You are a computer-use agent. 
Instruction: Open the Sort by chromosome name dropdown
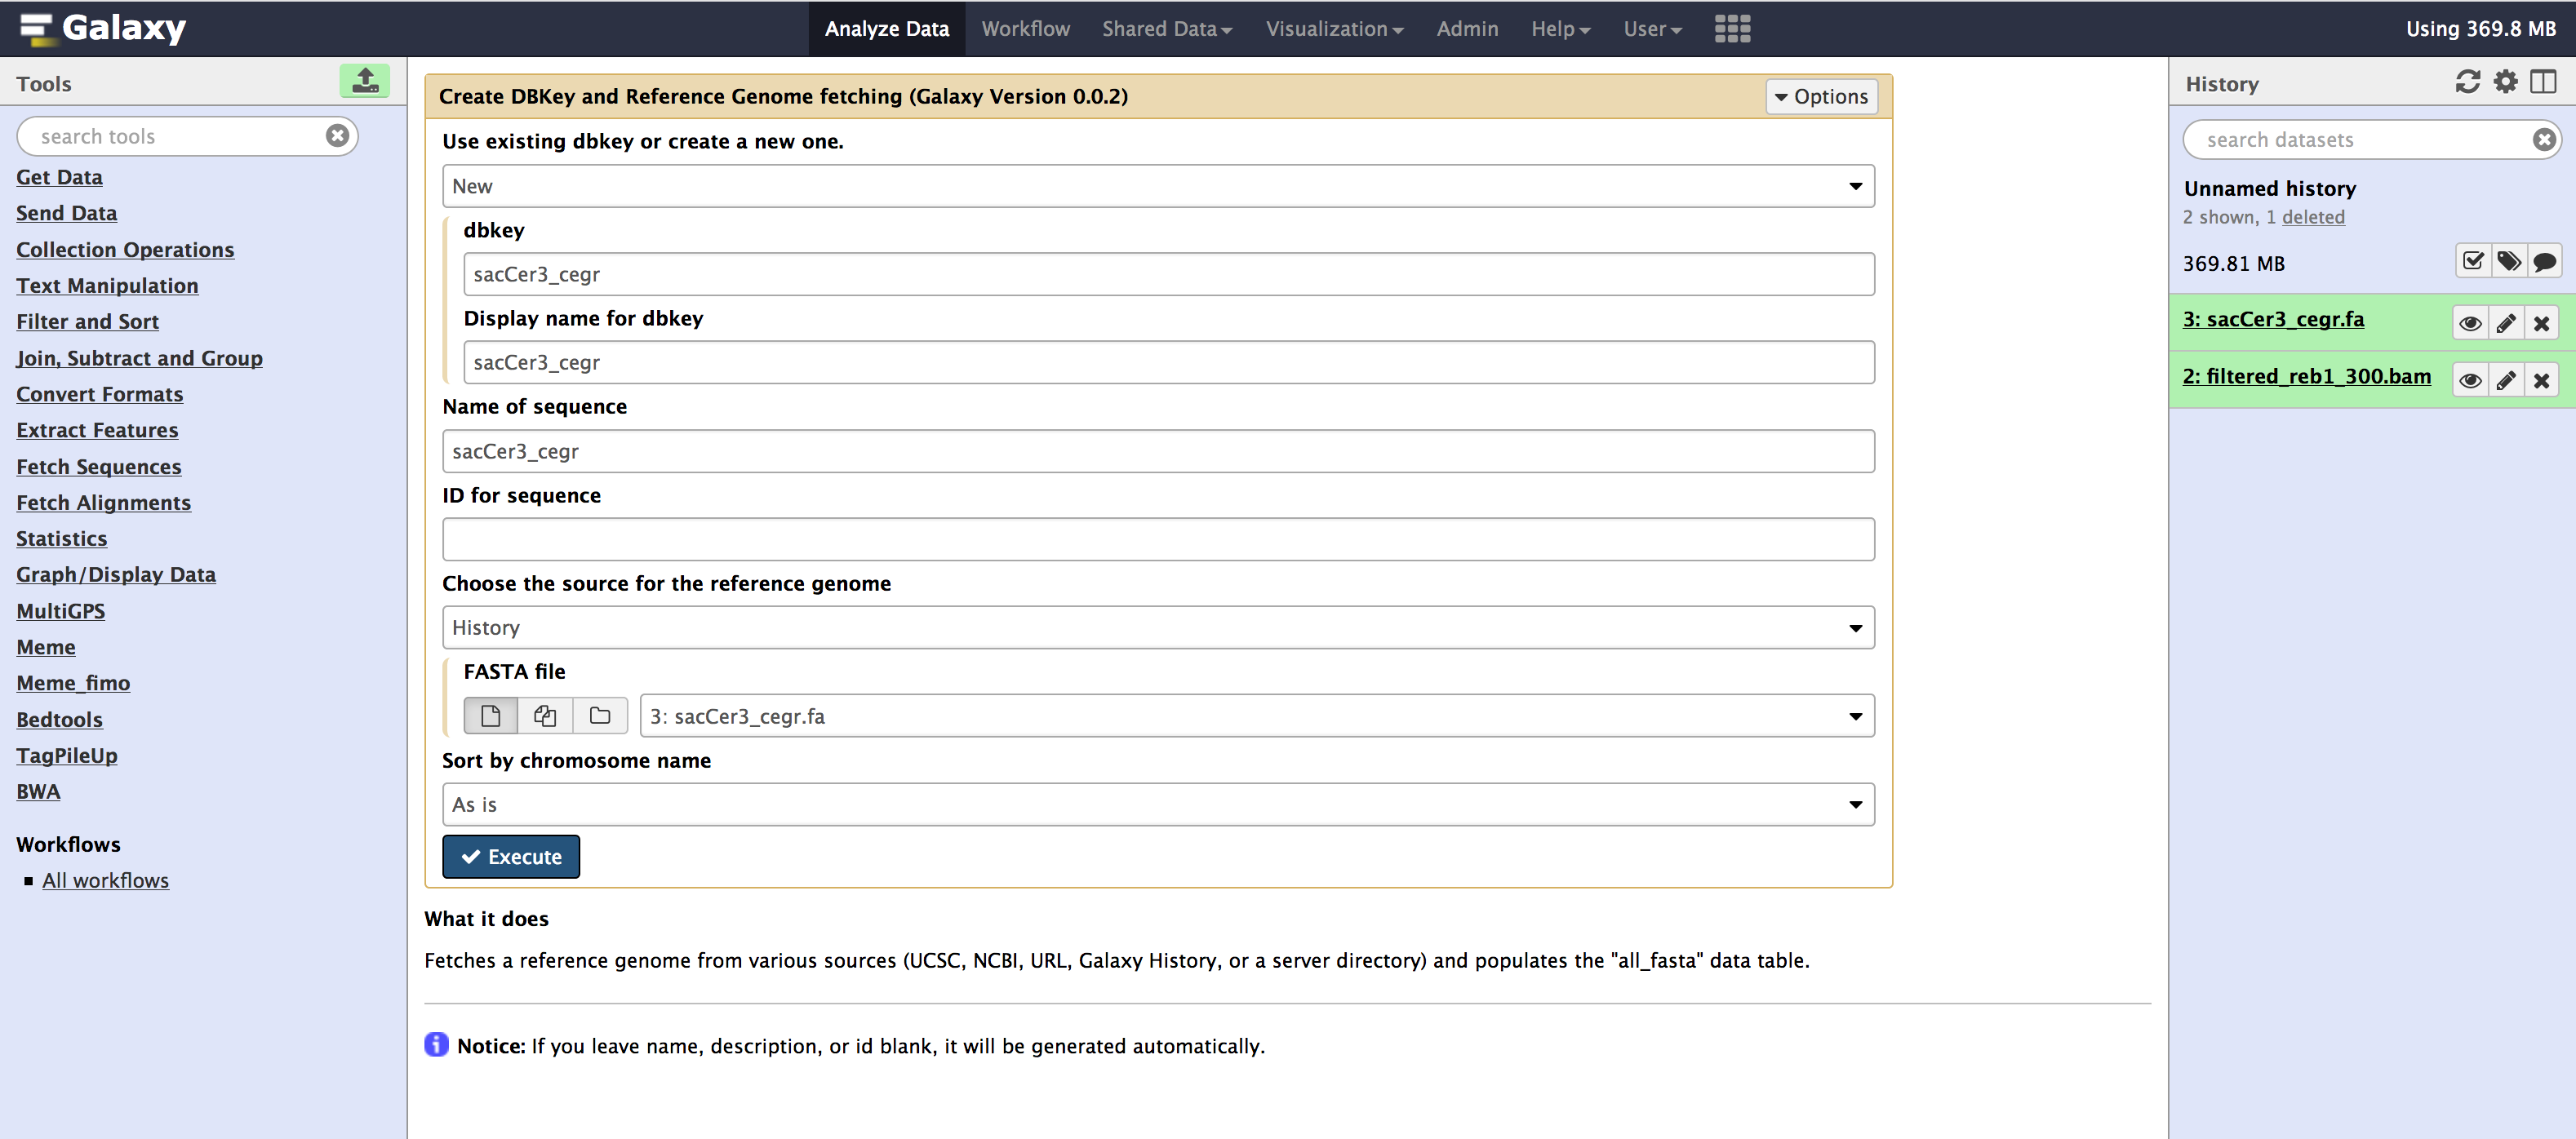click(x=1157, y=805)
